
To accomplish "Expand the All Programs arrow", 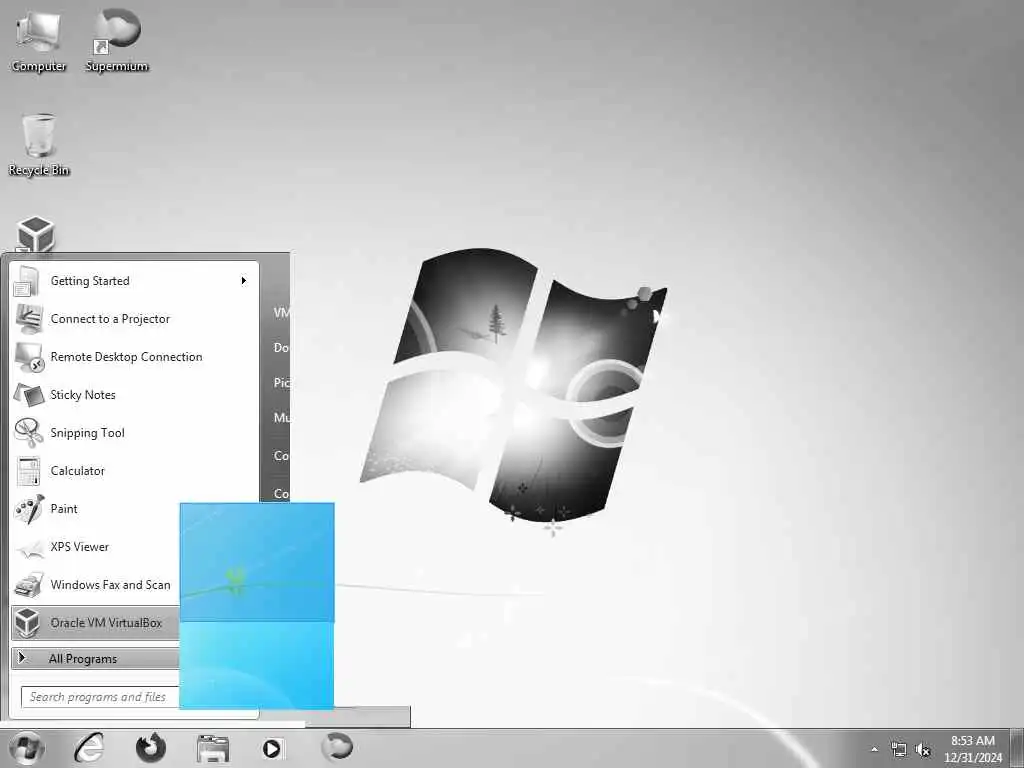I will [22, 658].
